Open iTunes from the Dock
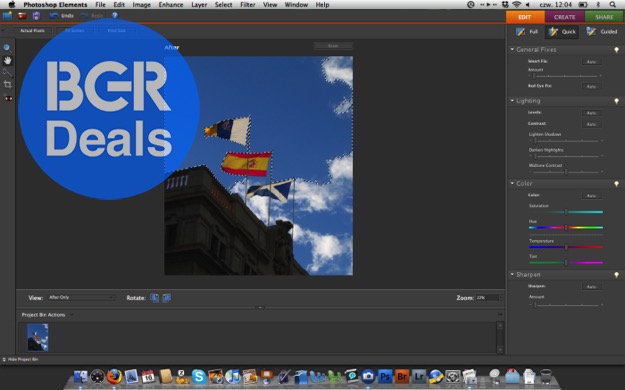Screen dimensions: 625x390 click(x=232, y=376)
